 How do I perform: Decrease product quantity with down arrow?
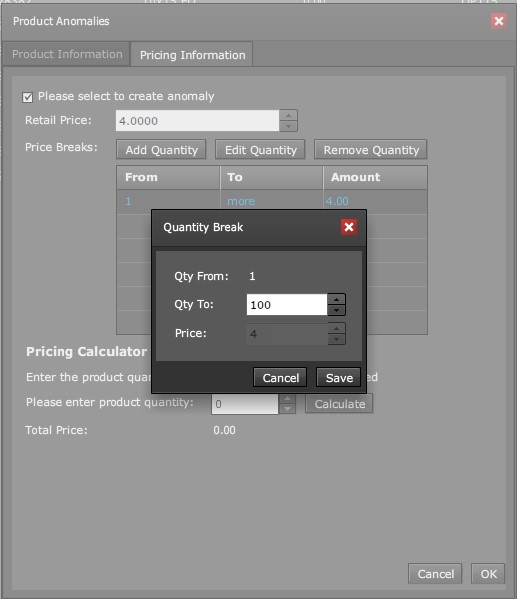click(287, 409)
